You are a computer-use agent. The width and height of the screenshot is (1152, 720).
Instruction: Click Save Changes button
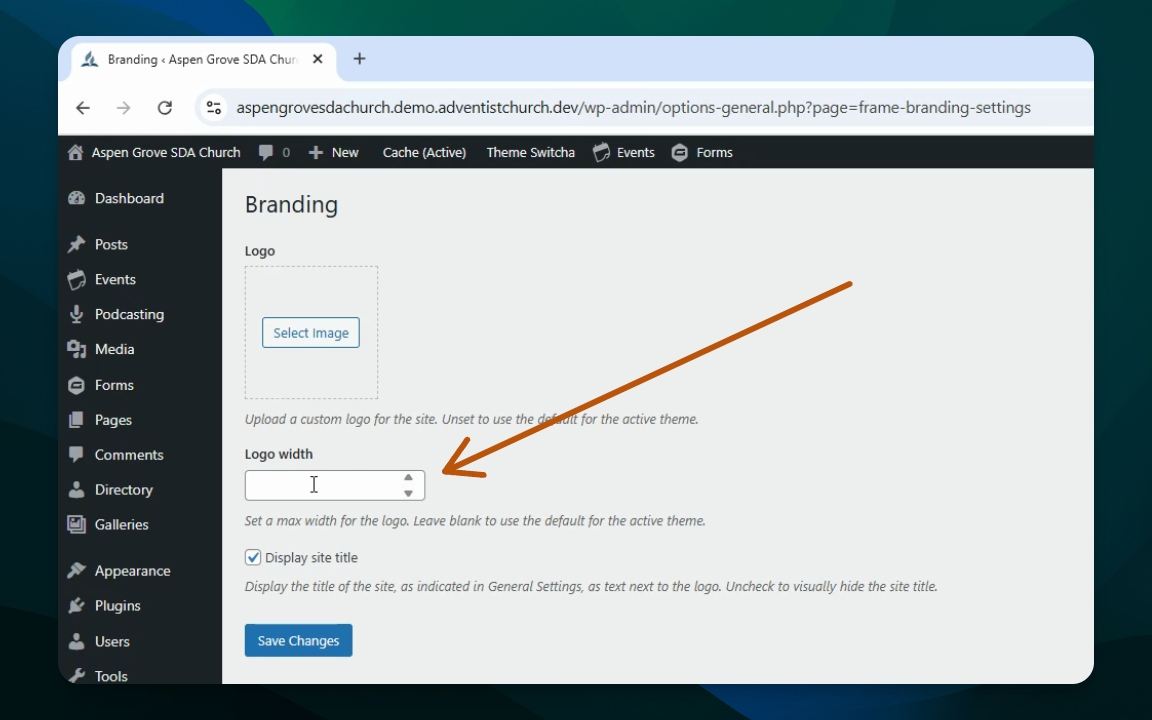(298, 640)
